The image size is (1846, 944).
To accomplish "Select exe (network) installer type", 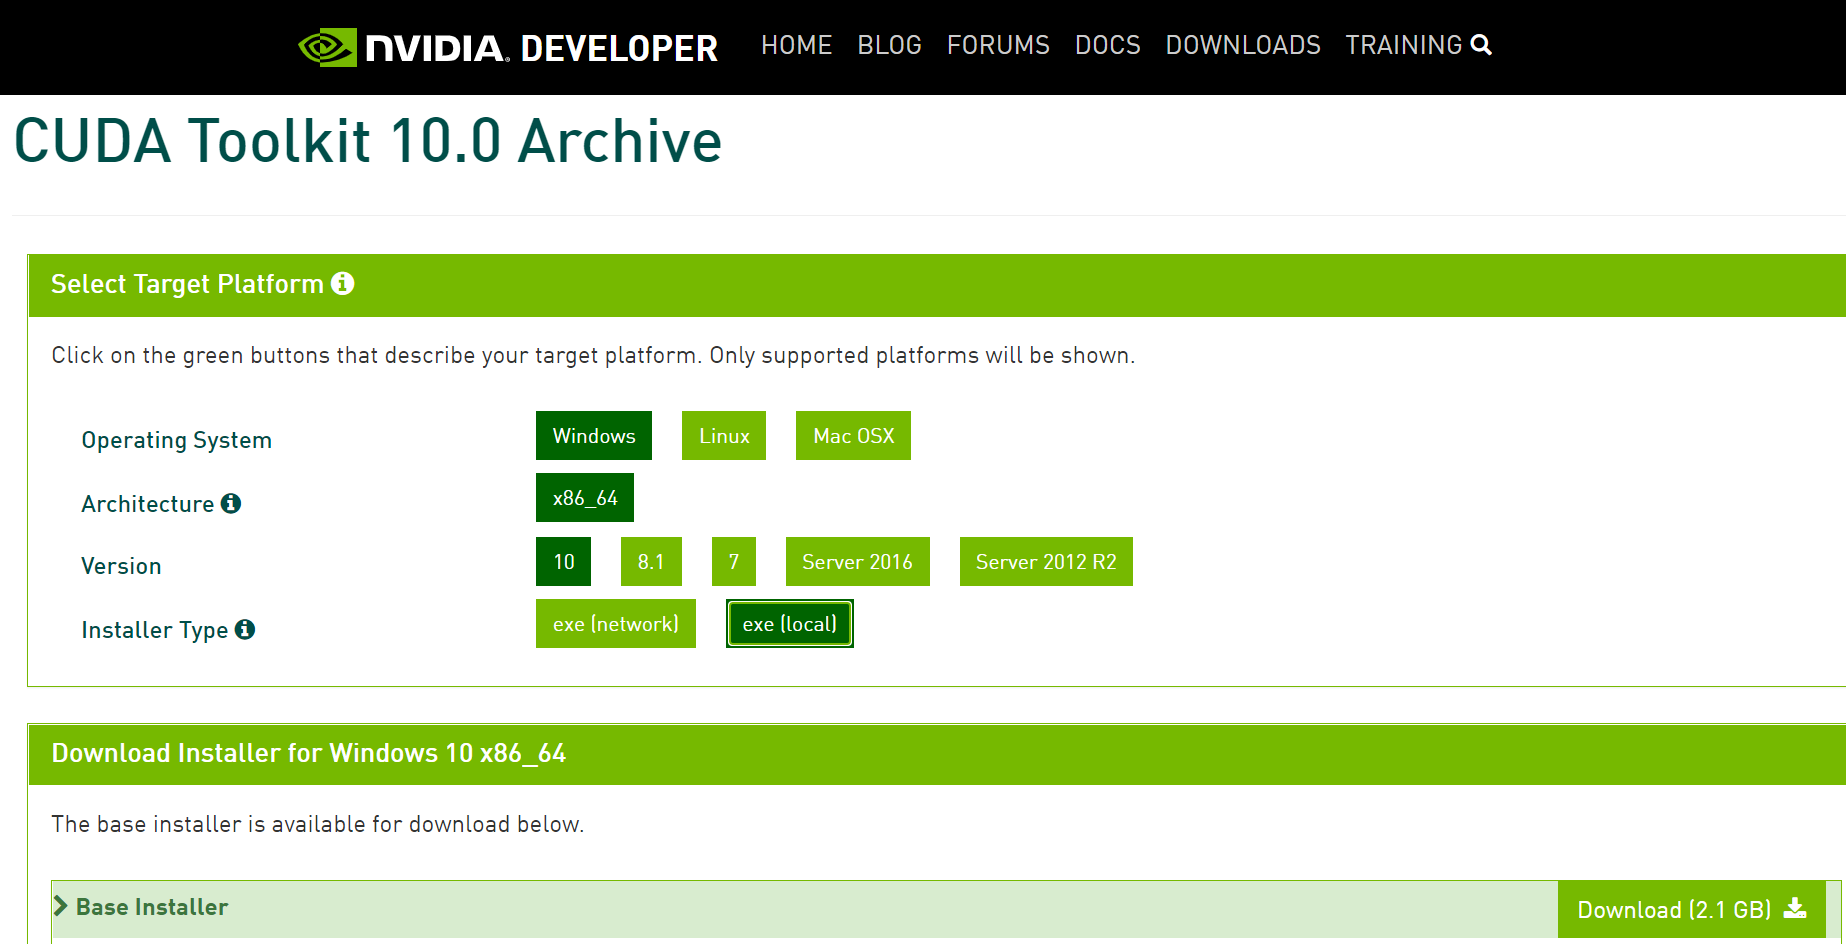I will [x=616, y=624].
